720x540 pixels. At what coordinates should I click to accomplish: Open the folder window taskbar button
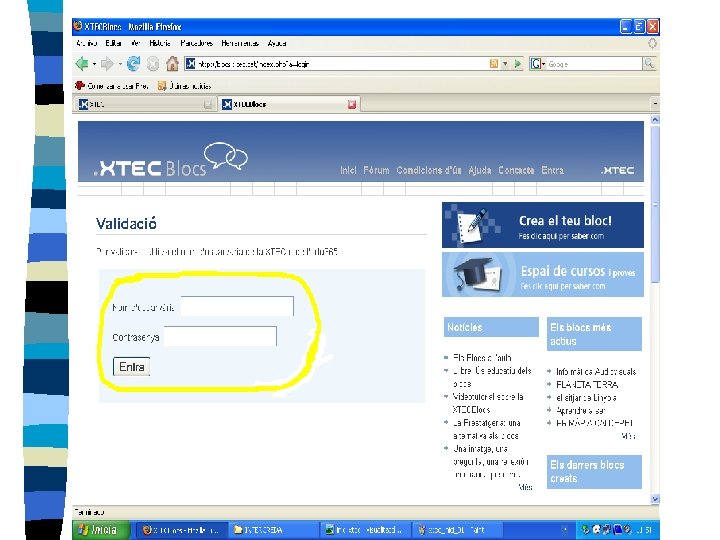tap(274, 530)
